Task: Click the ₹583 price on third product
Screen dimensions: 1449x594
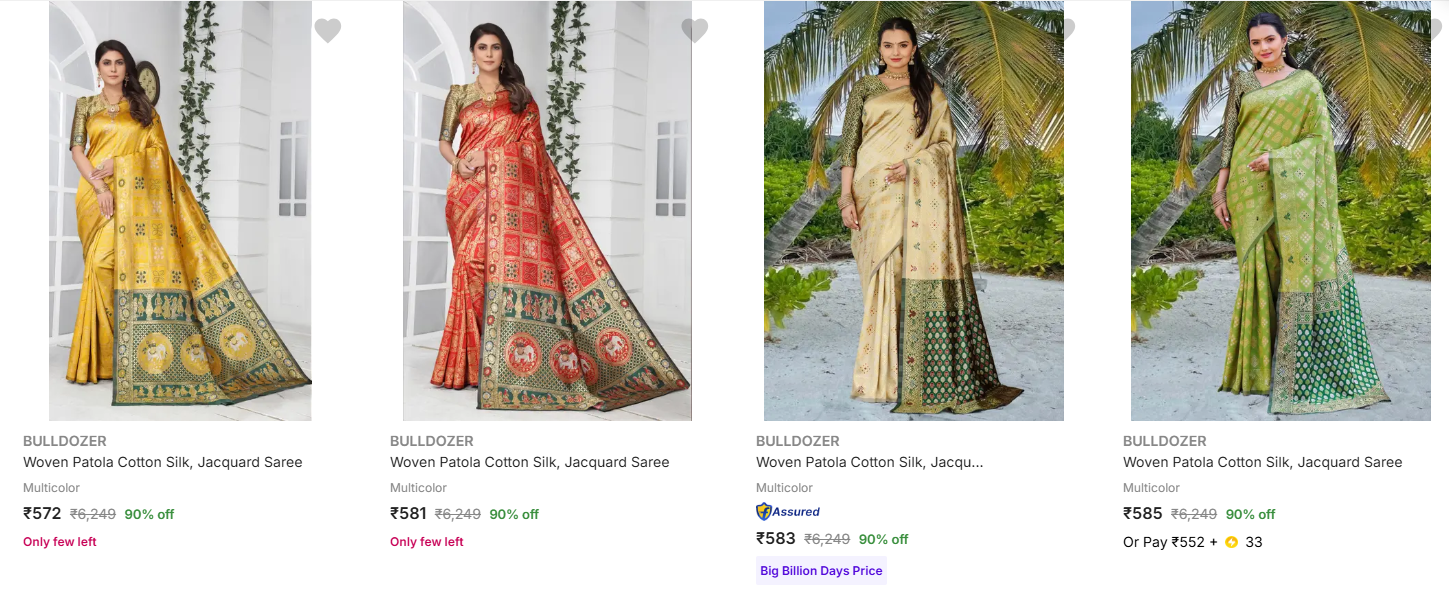Action: (776, 539)
